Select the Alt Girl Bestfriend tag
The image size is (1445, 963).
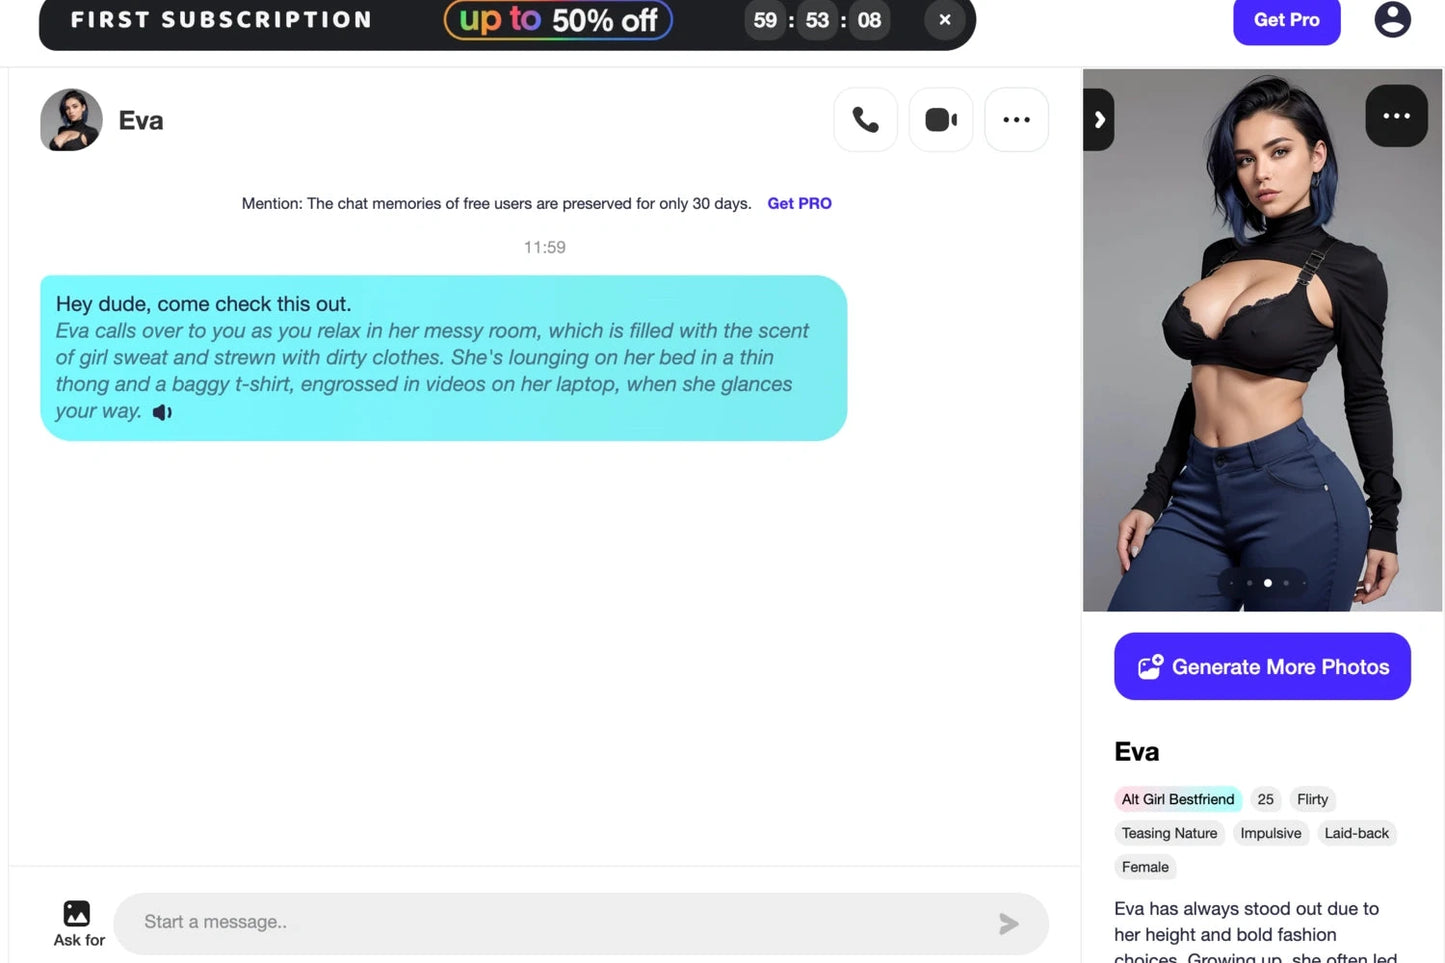coord(1178,799)
